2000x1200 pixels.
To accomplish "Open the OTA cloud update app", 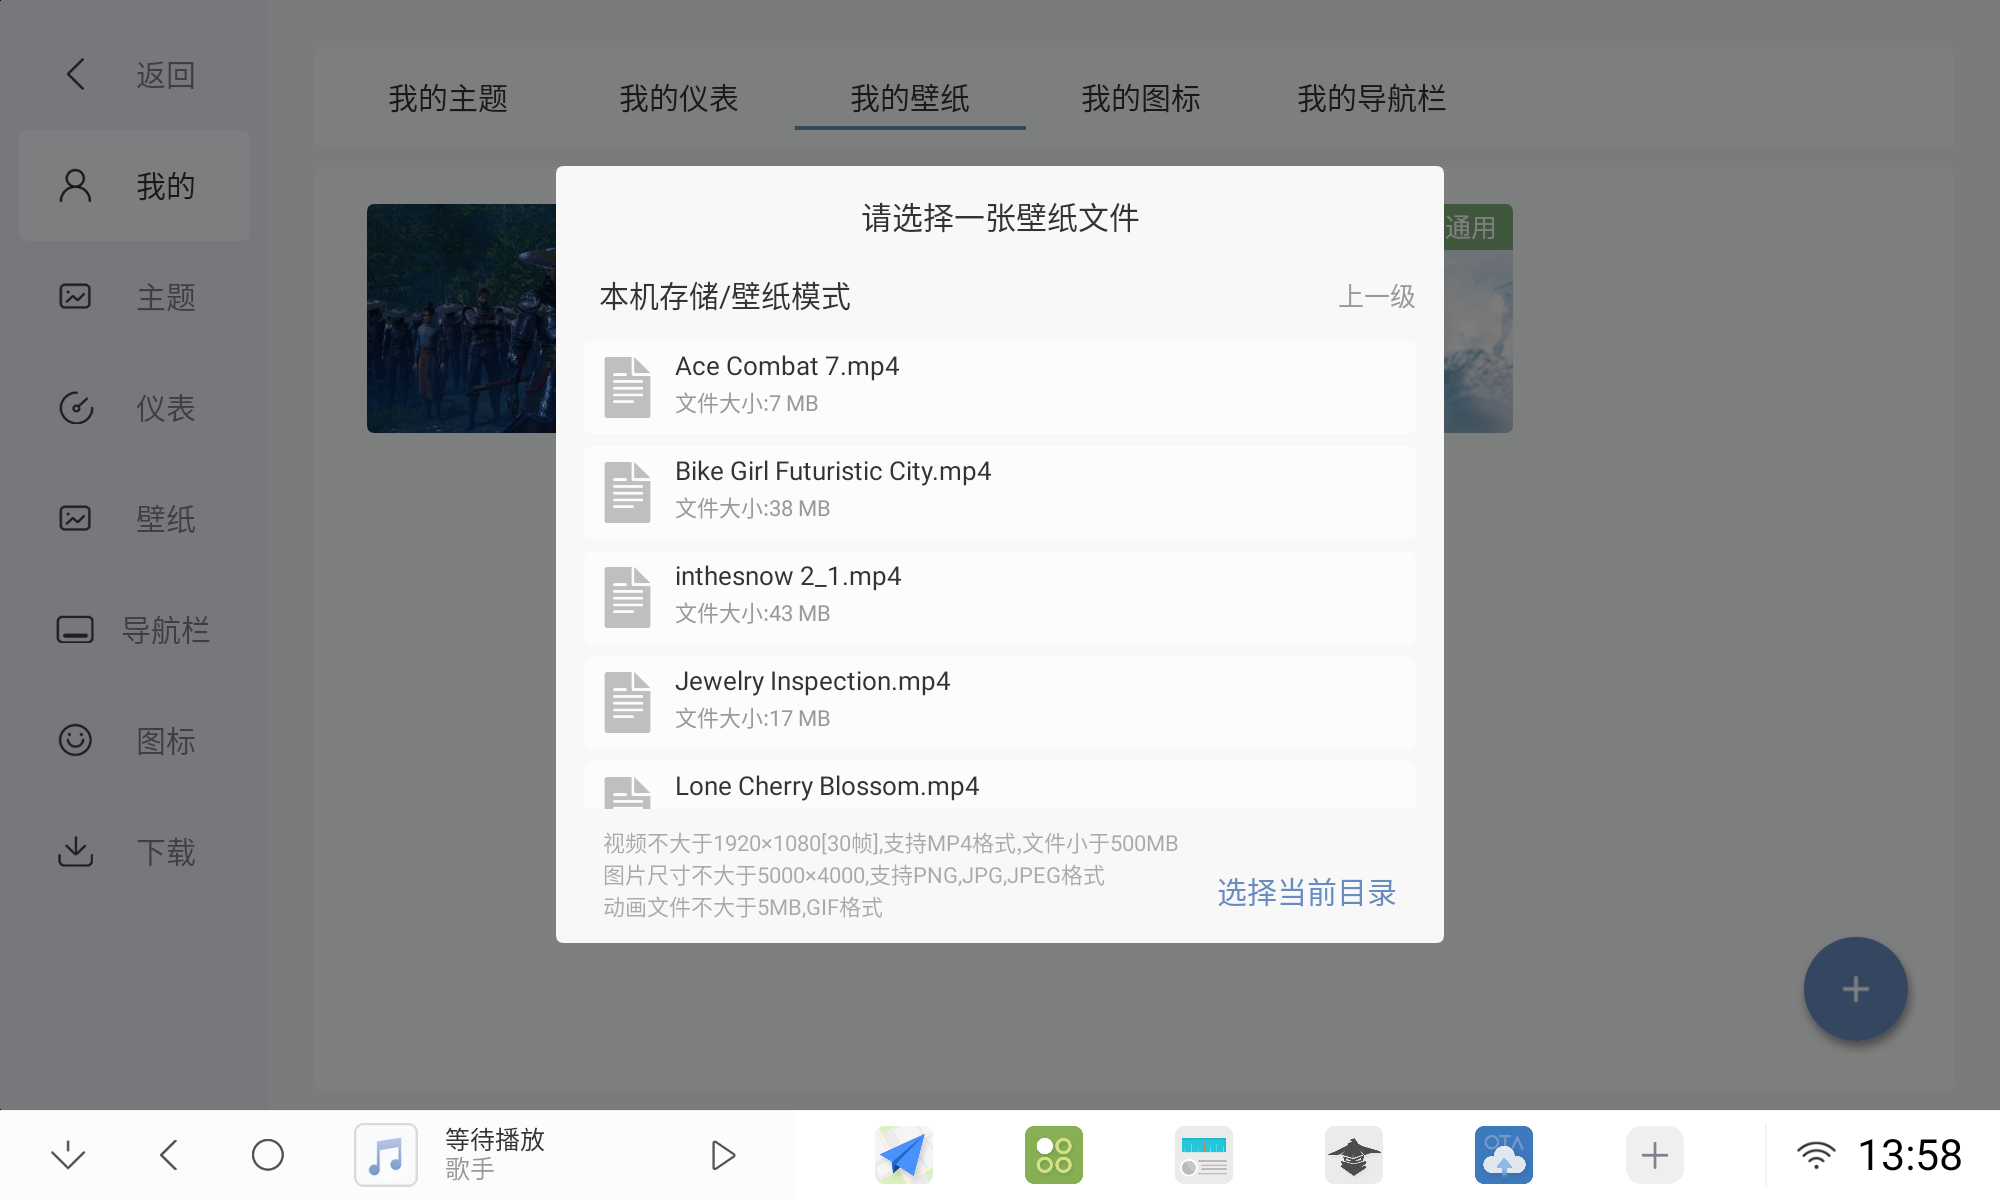I will click(x=1504, y=1154).
